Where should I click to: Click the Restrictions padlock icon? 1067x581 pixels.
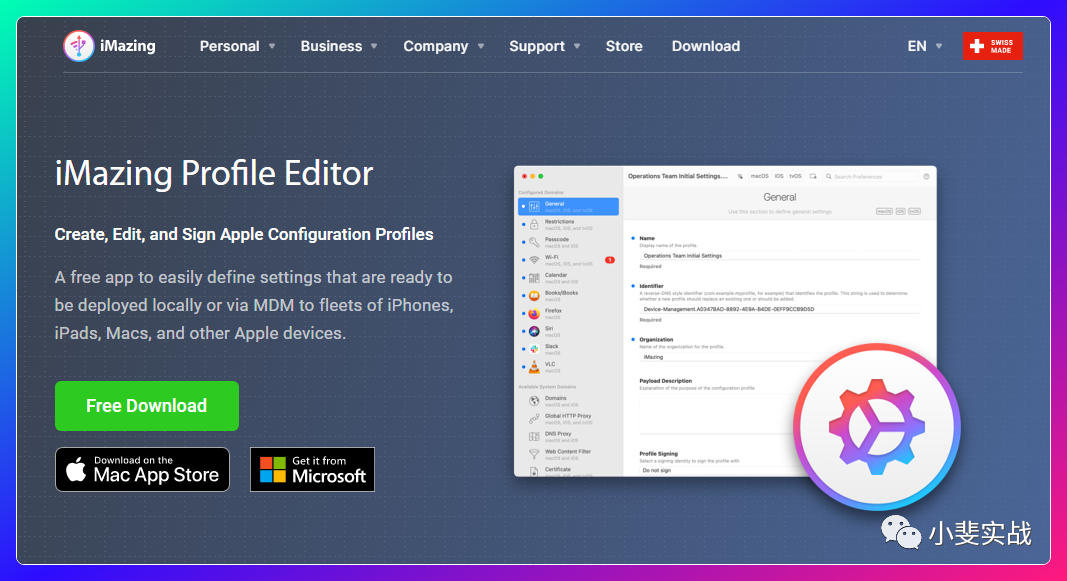[534, 225]
